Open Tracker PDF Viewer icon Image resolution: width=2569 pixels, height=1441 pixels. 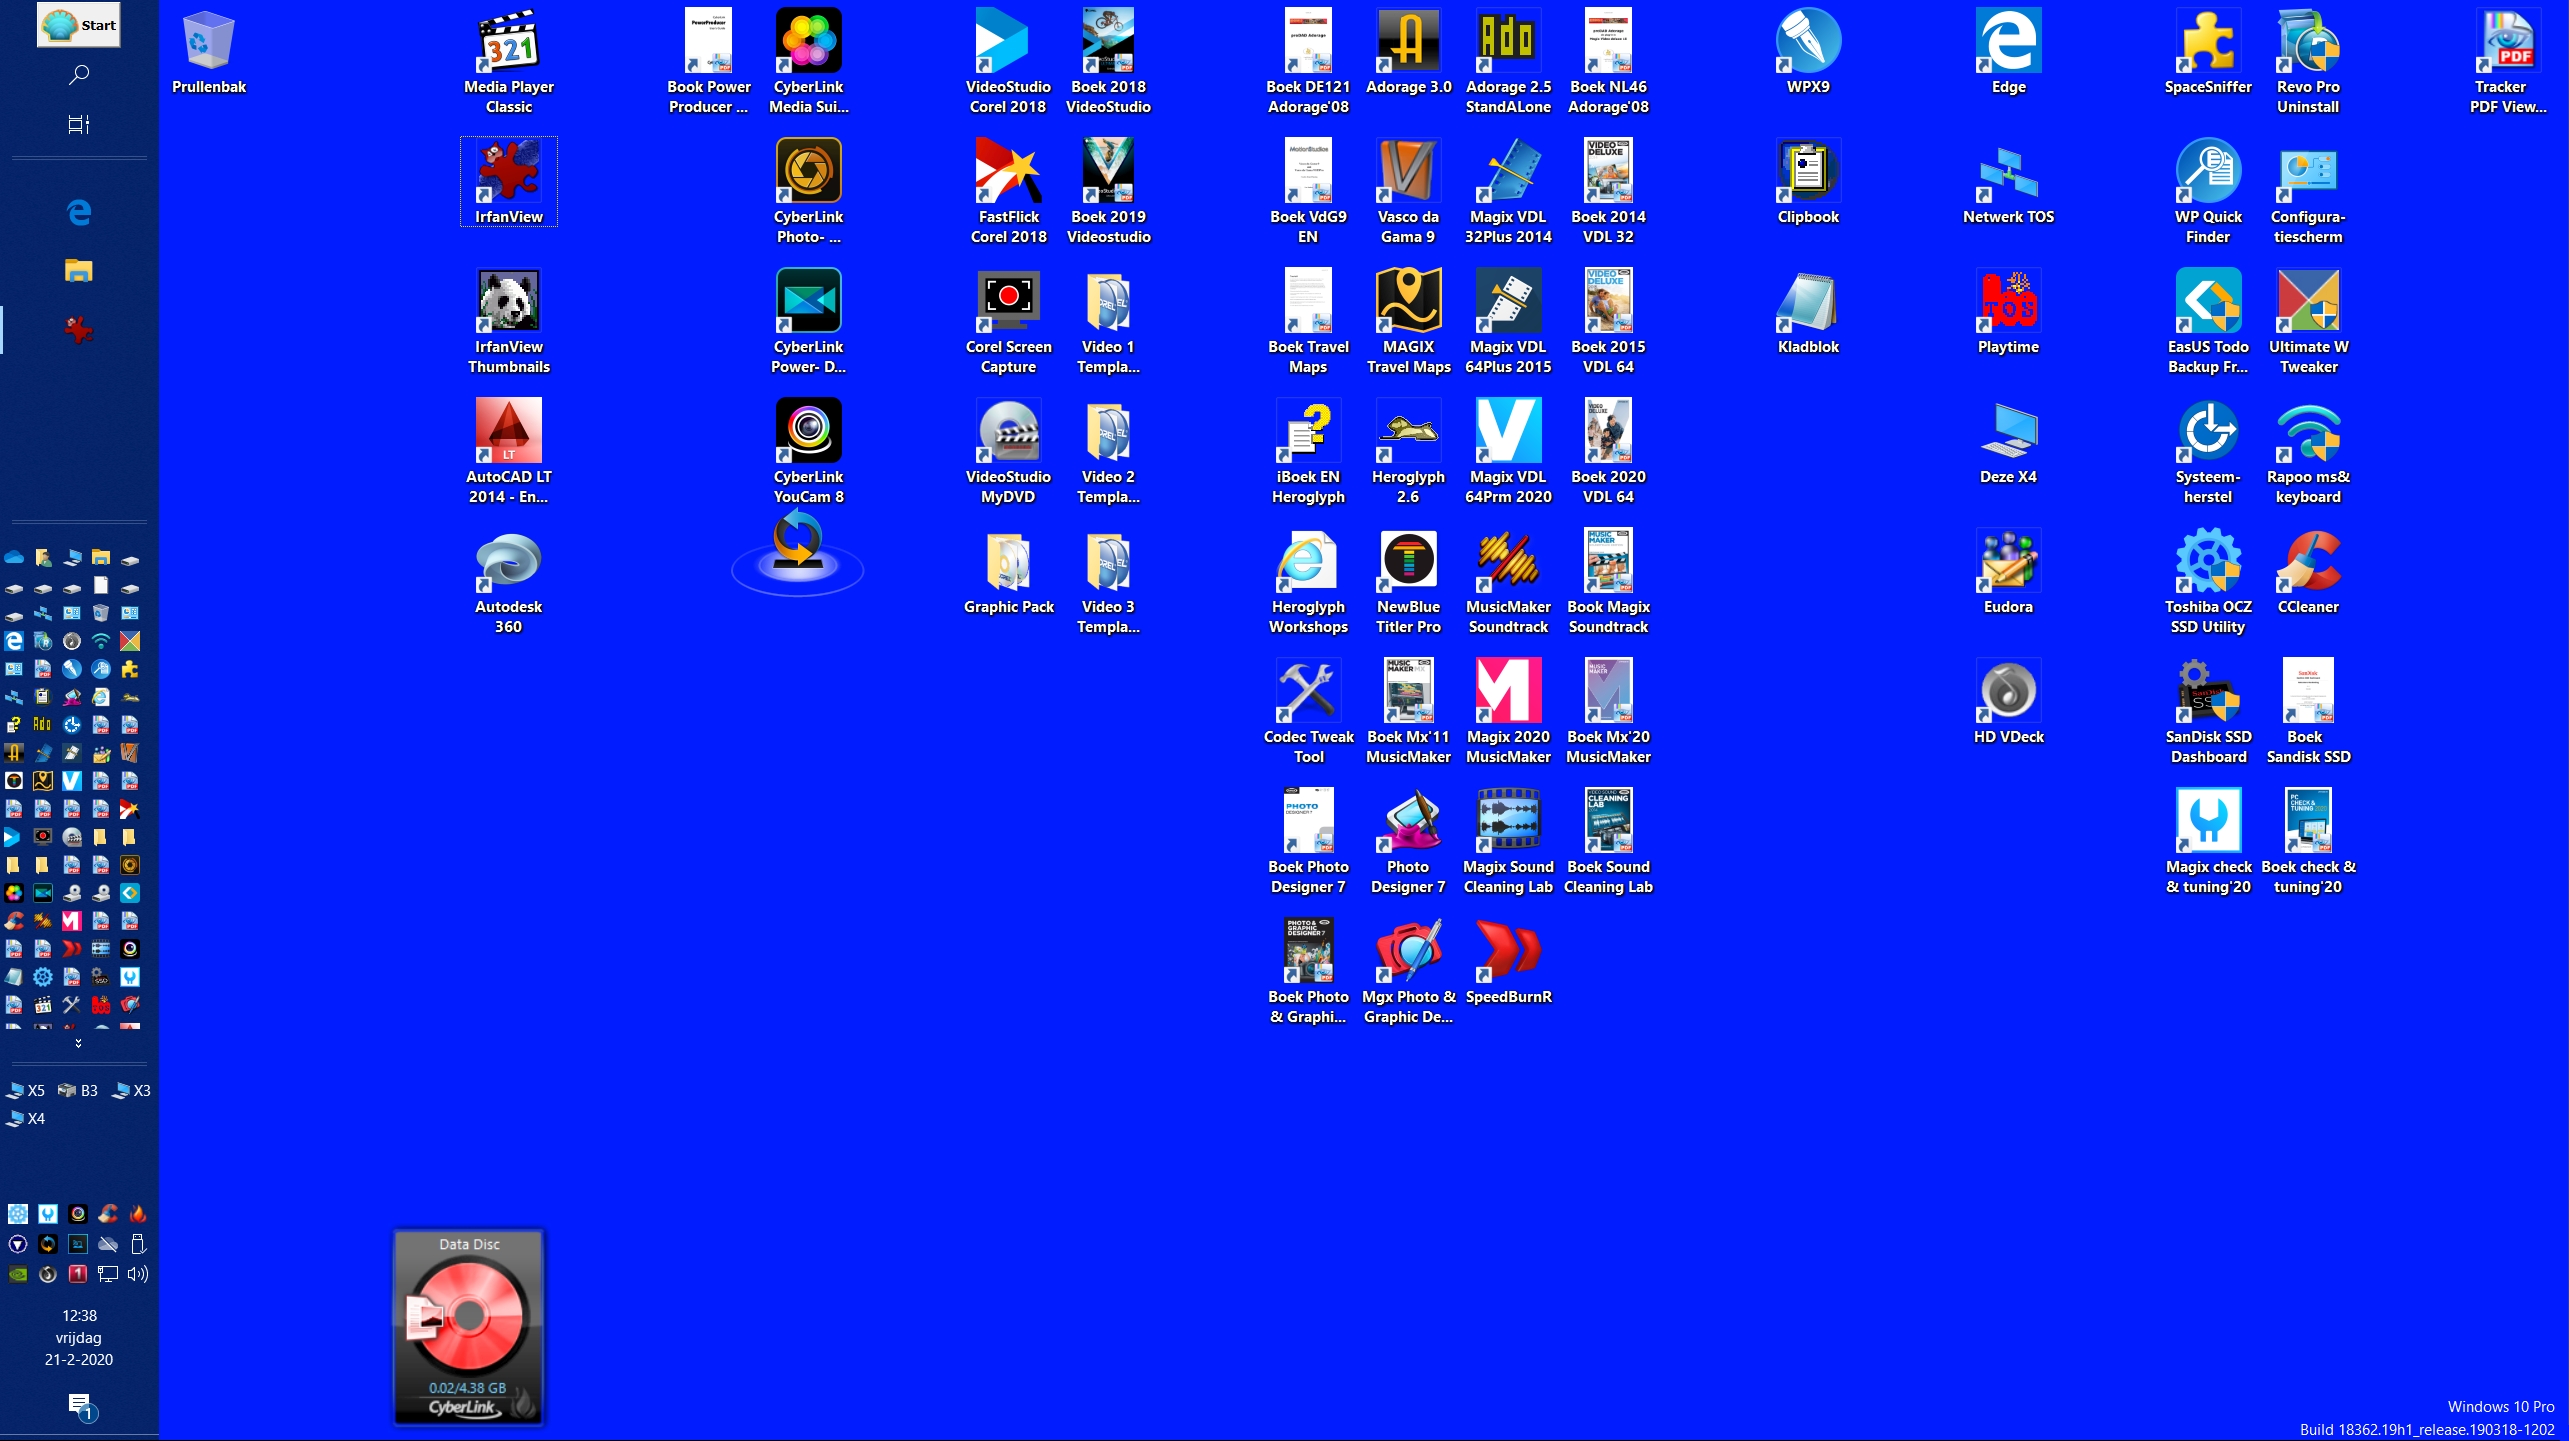[2508, 63]
